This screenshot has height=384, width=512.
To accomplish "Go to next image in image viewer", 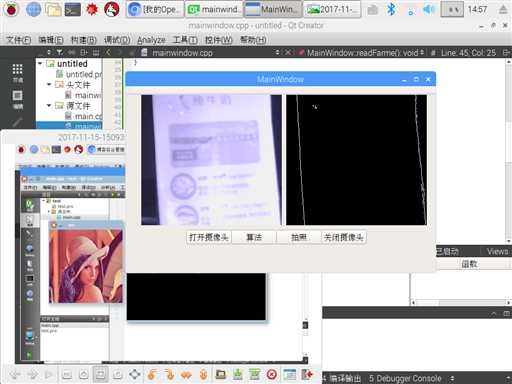I will click(x=32, y=374).
